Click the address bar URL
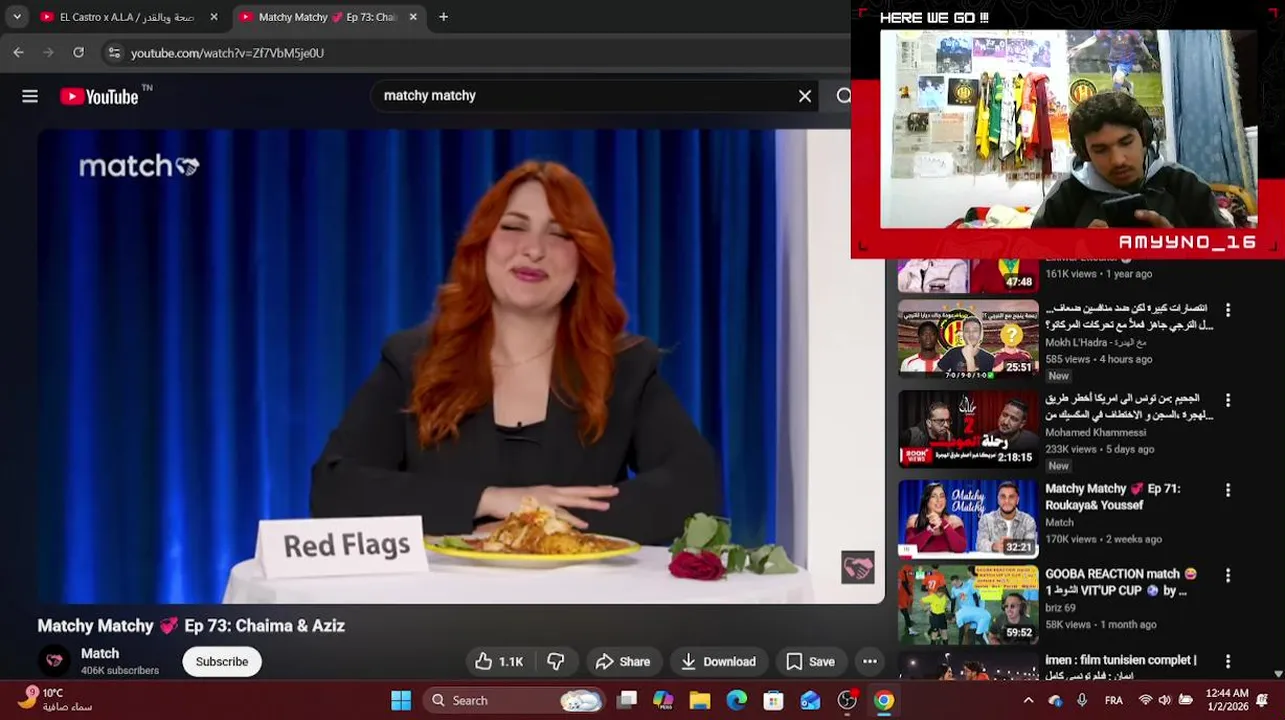Viewport: 1285px width, 720px height. click(228, 53)
